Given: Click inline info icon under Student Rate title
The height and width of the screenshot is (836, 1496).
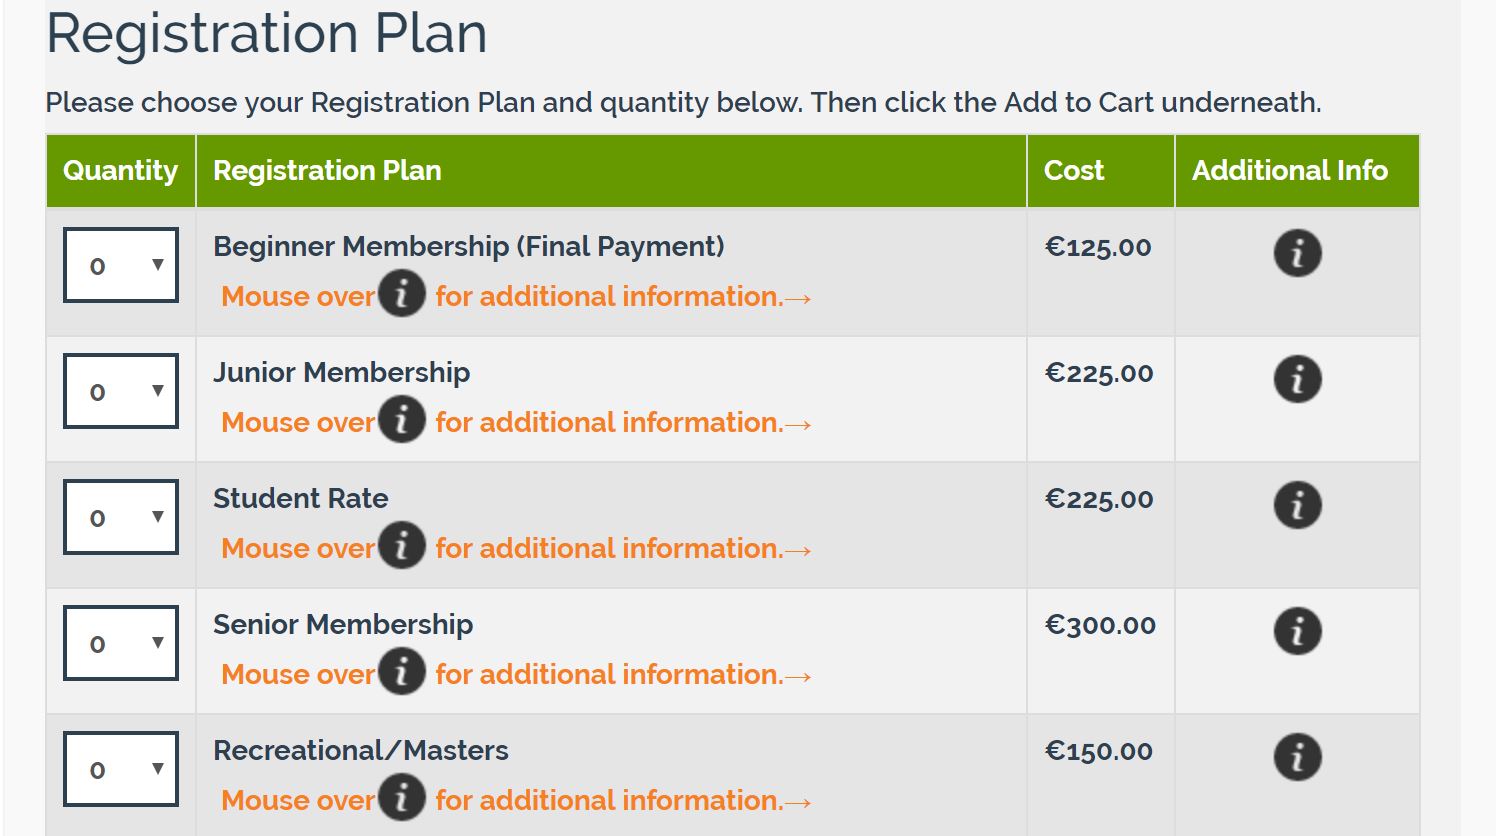Looking at the screenshot, I should point(402,546).
